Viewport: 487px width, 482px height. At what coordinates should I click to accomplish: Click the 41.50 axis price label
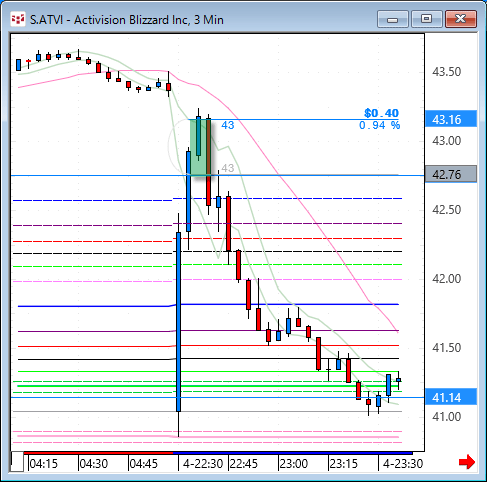pos(446,348)
